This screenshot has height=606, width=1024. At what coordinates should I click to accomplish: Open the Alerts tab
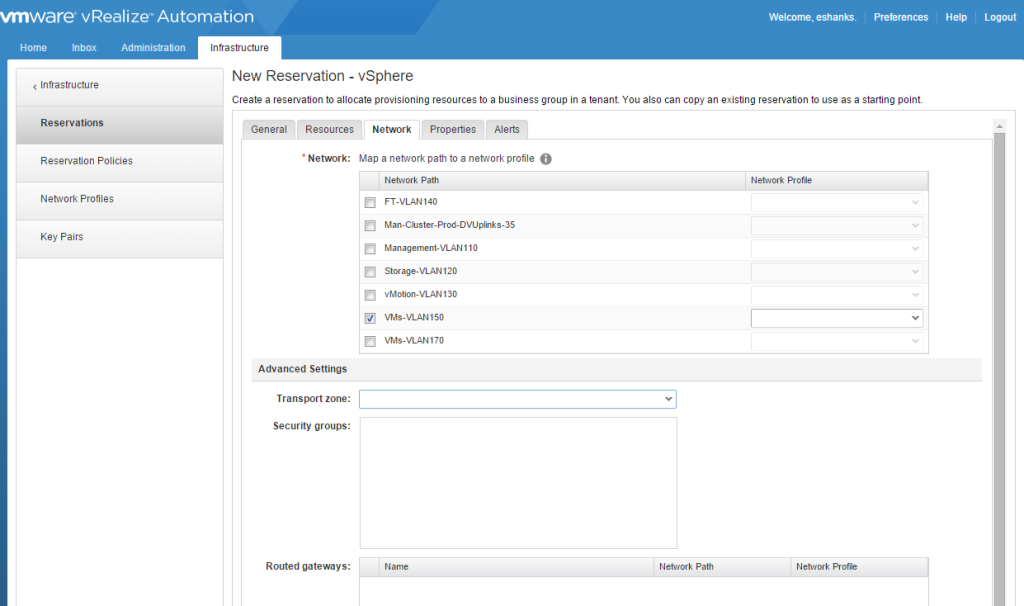(x=507, y=129)
